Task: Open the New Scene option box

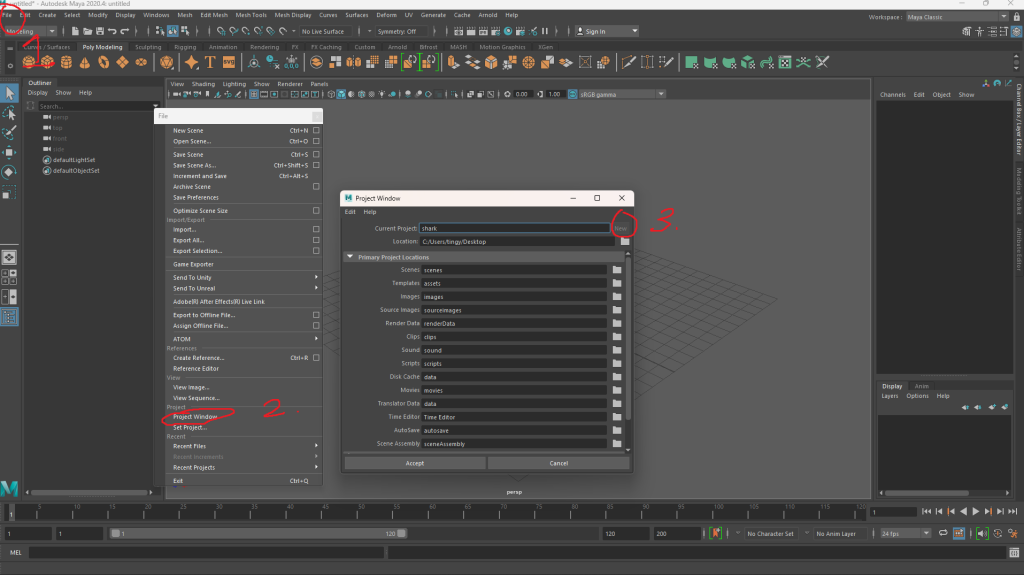Action: [x=316, y=131]
